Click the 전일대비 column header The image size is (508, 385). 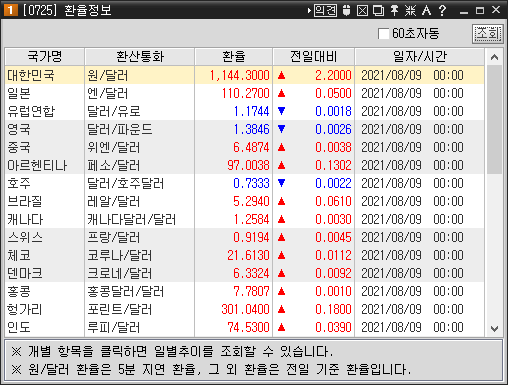click(314, 57)
